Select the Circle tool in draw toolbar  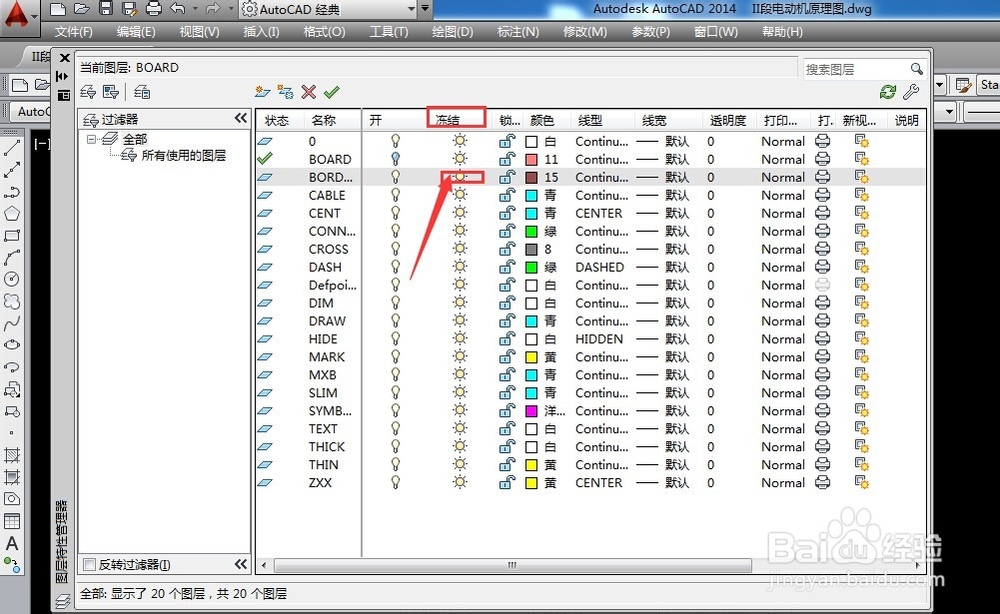click(11, 279)
